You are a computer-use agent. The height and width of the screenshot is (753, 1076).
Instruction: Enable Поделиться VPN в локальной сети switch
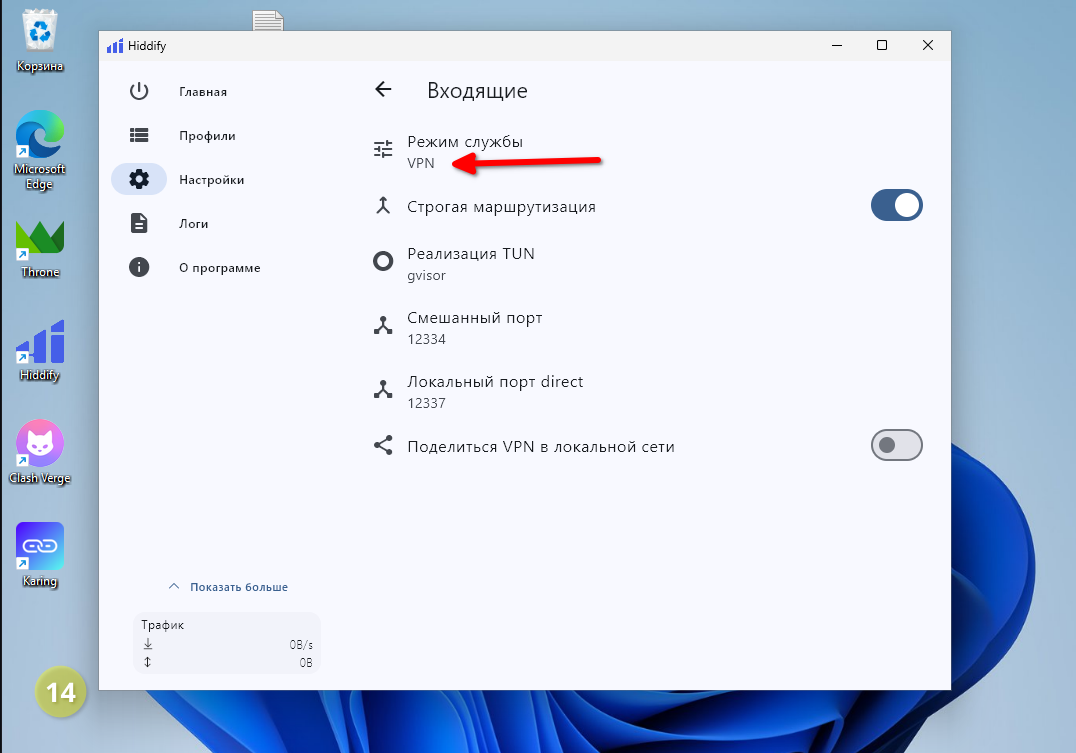896,445
